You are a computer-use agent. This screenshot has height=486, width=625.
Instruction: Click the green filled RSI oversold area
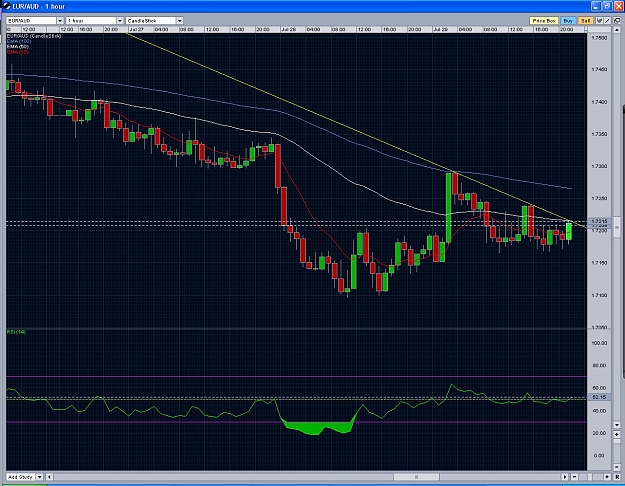(x=319, y=427)
